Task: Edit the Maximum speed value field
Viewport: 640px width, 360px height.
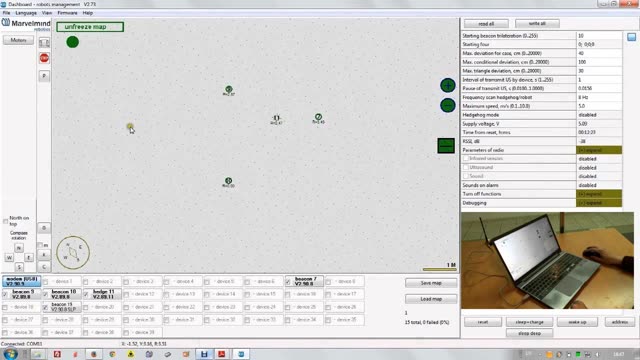Action: [599, 106]
